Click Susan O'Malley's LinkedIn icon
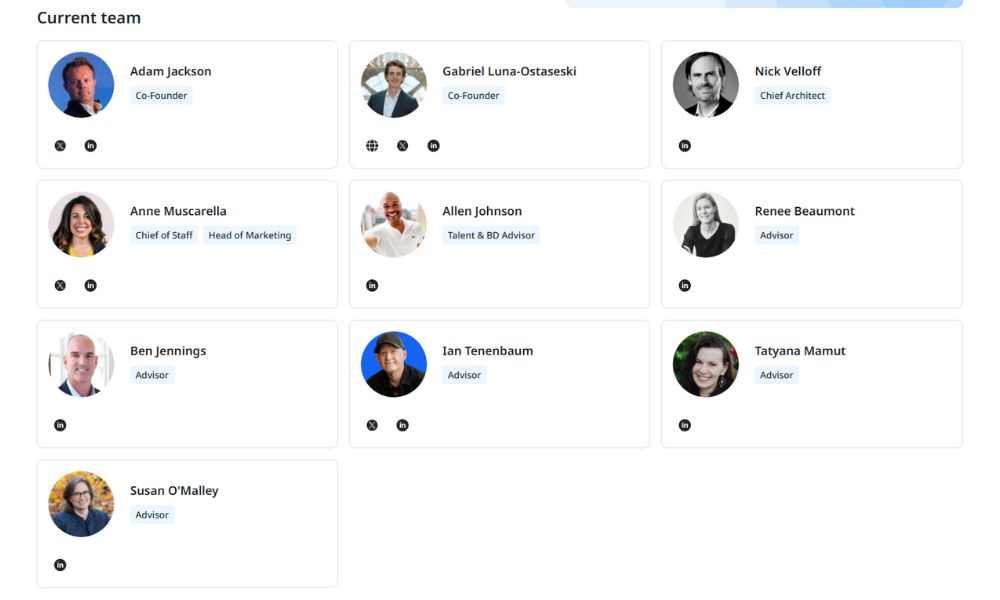Screen dimensions: 1000x600 tap(59, 564)
